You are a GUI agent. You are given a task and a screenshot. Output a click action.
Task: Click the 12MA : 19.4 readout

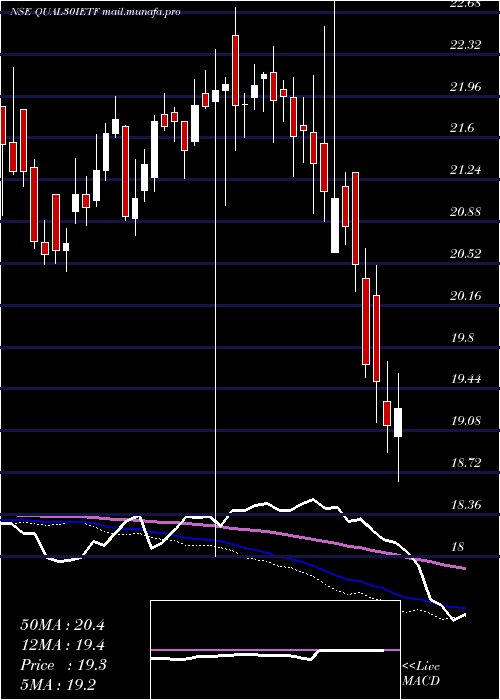point(62,645)
